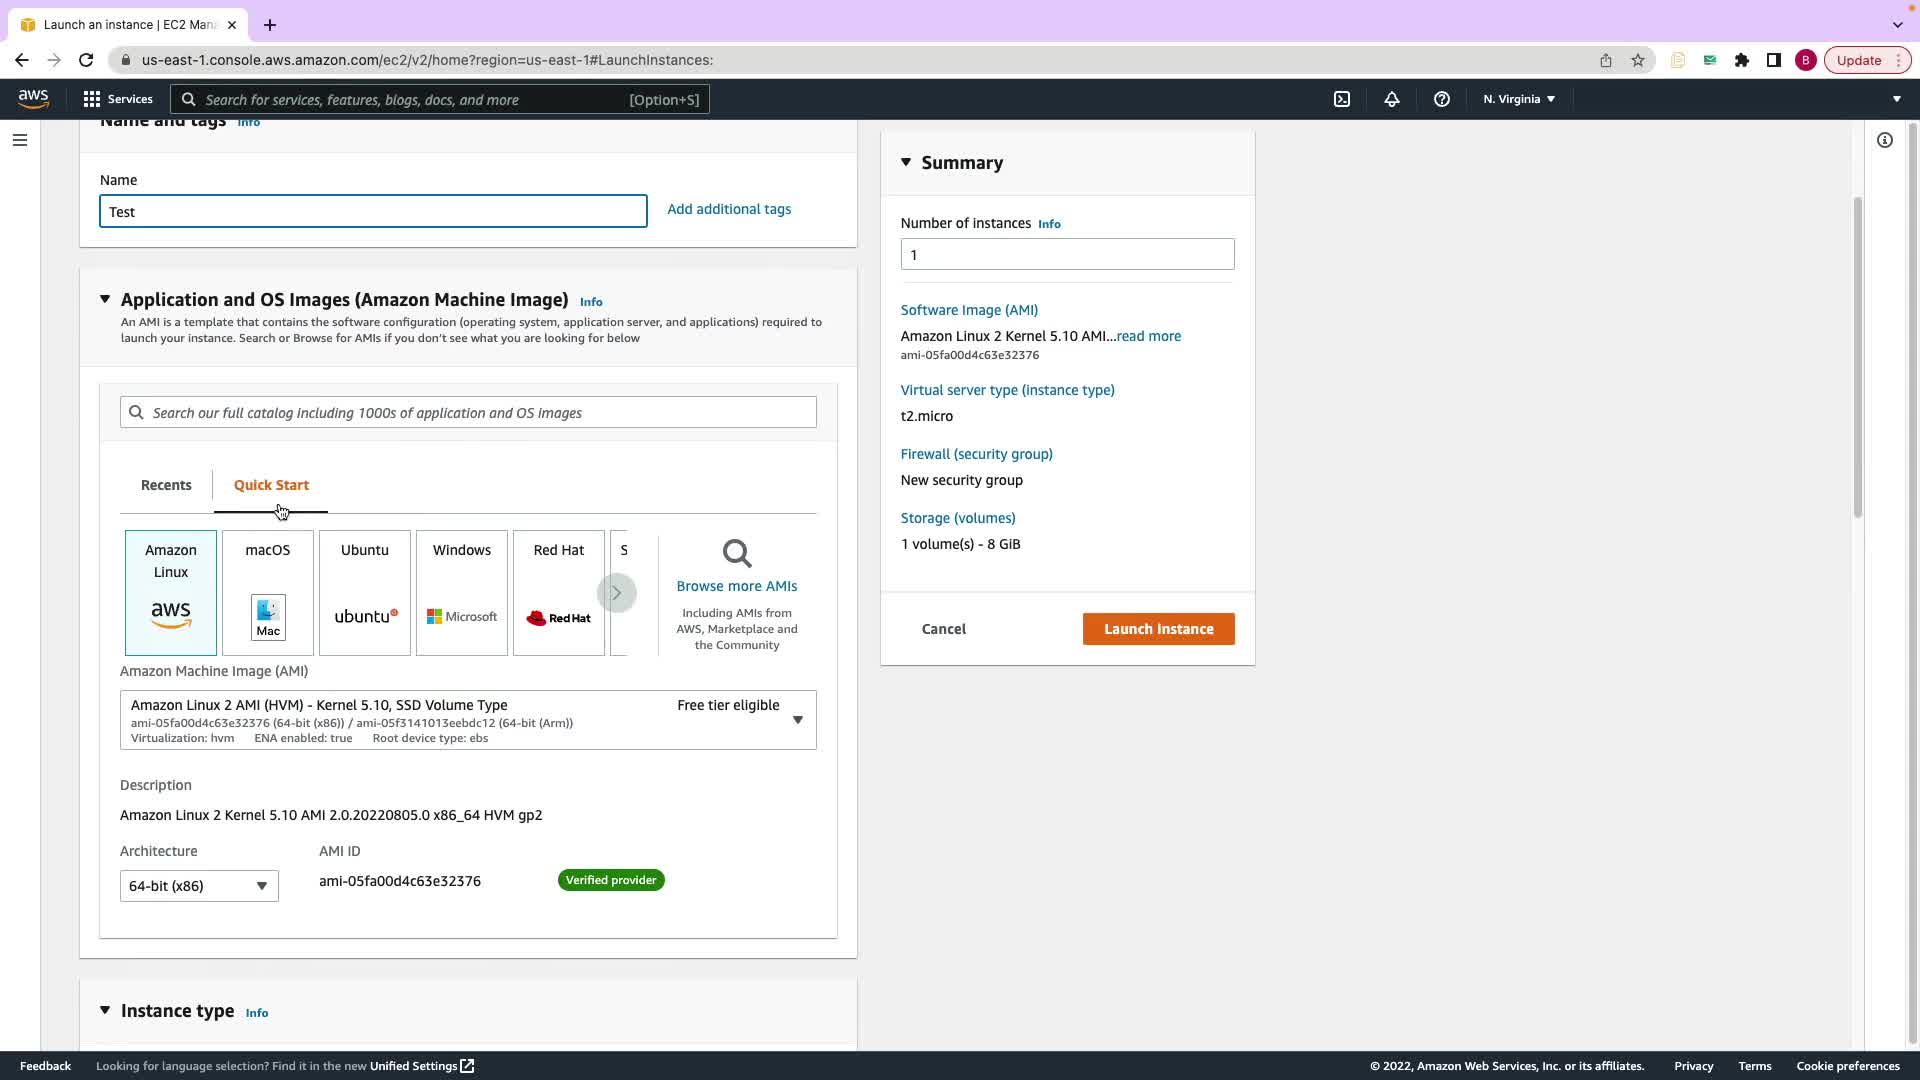Click the Add additional tags link
Screen dimensions: 1920x1080
[728, 209]
